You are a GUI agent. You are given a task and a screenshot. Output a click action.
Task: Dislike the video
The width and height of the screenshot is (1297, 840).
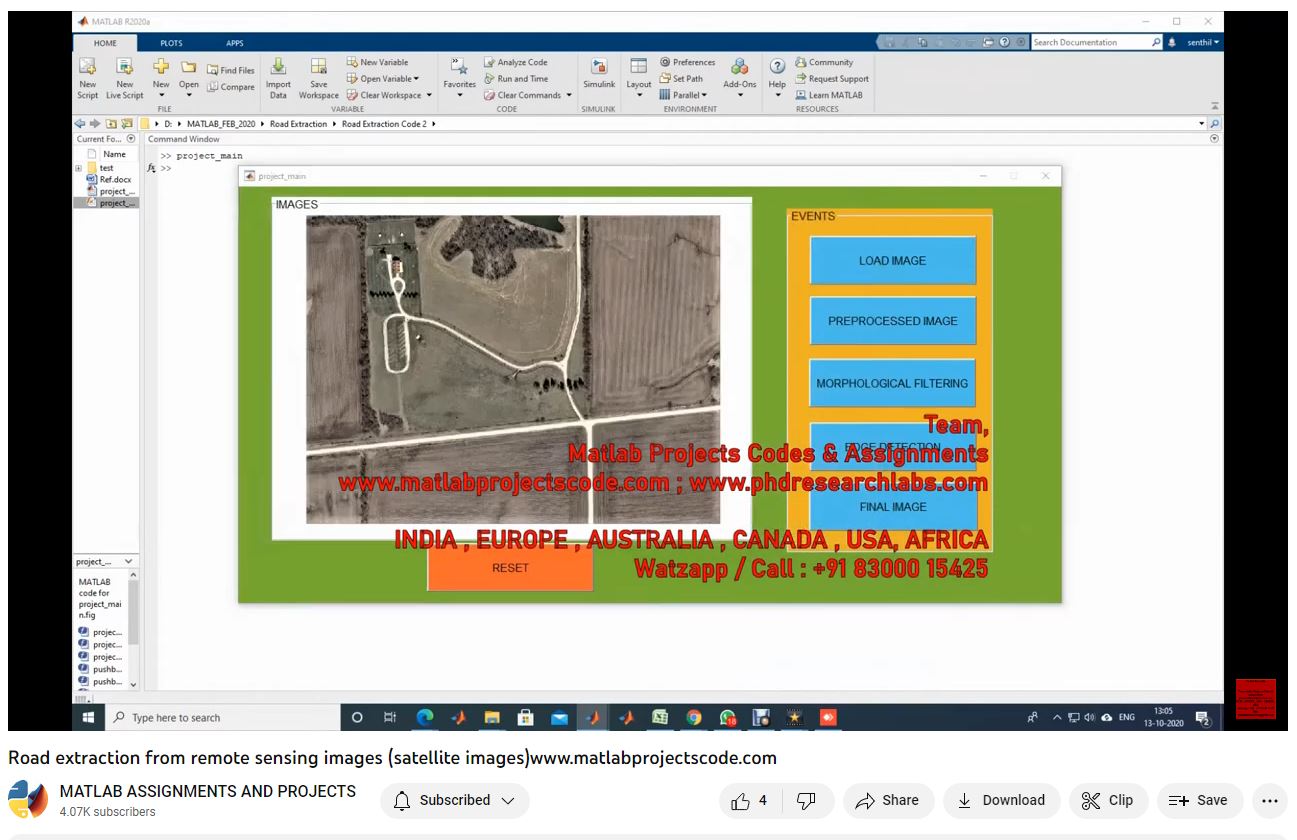pos(806,800)
